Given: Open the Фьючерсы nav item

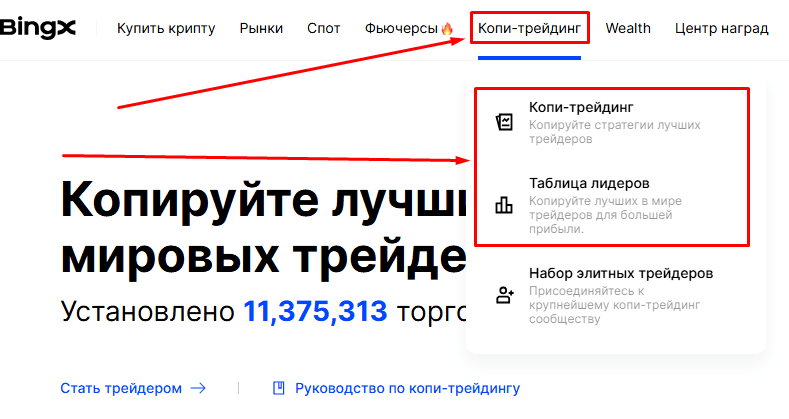Looking at the screenshot, I should click(401, 29).
